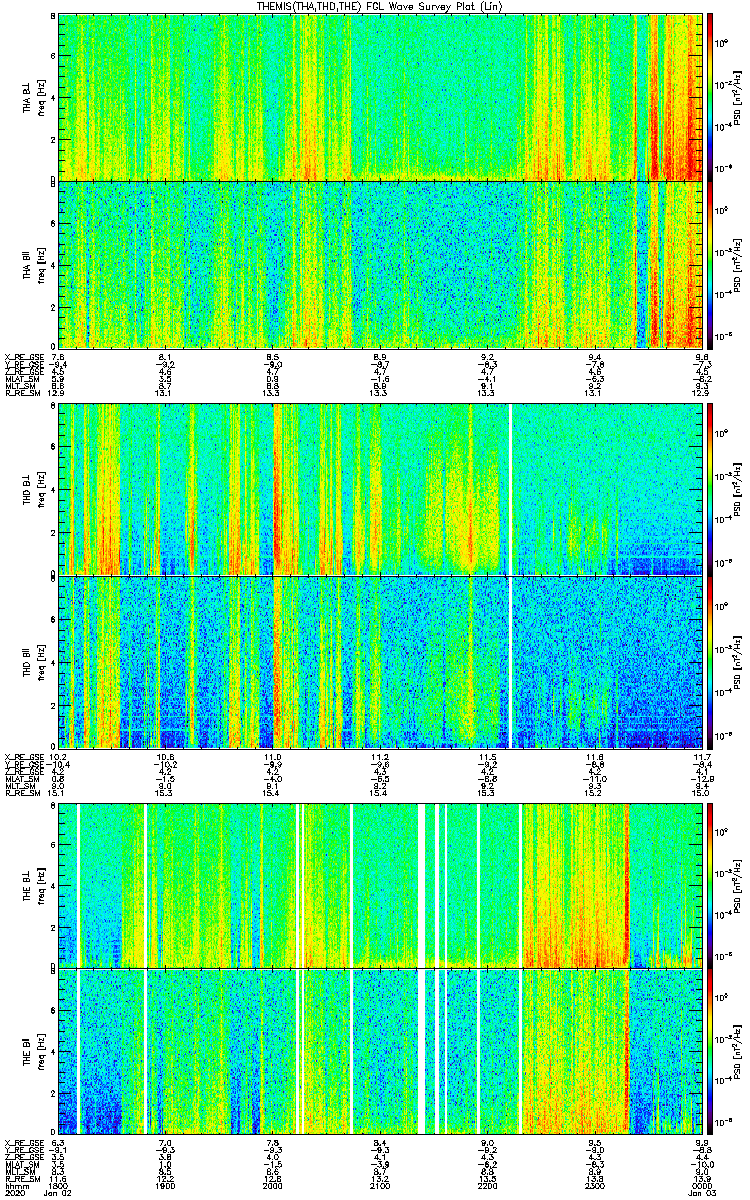Click the 2200 time tick label
The height and width of the screenshot is (1200, 750).
(x=488, y=1186)
